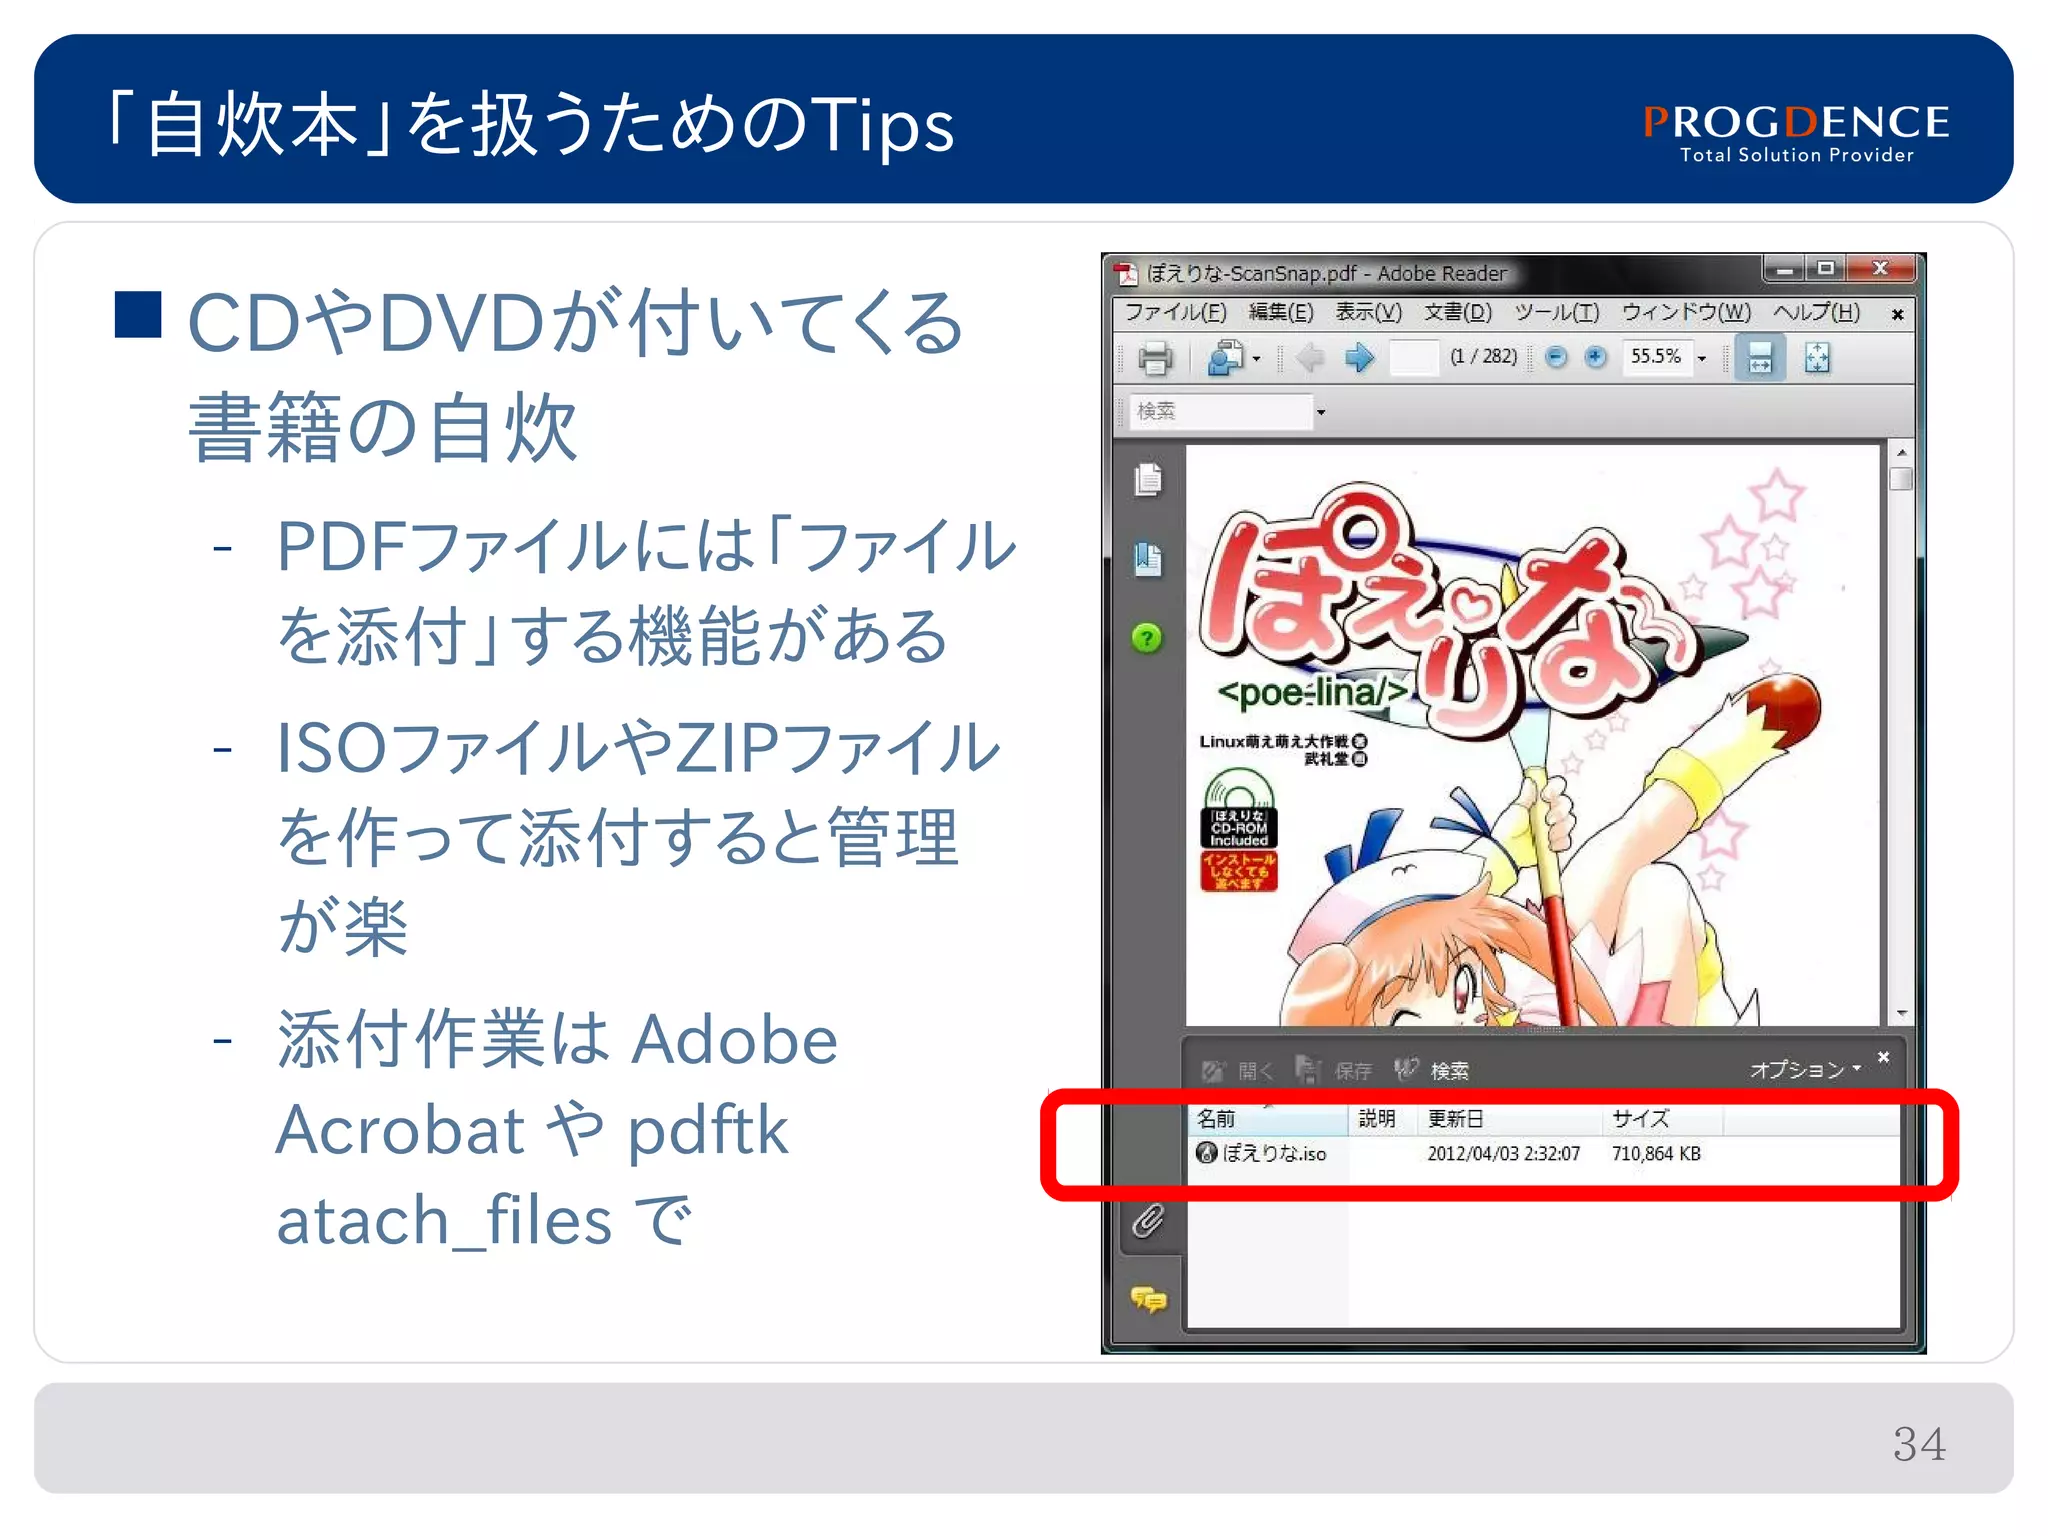Click scrollbar up arrow of document view
This screenshot has height=1536, width=2048.
pyautogui.click(x=1901, y=452)
